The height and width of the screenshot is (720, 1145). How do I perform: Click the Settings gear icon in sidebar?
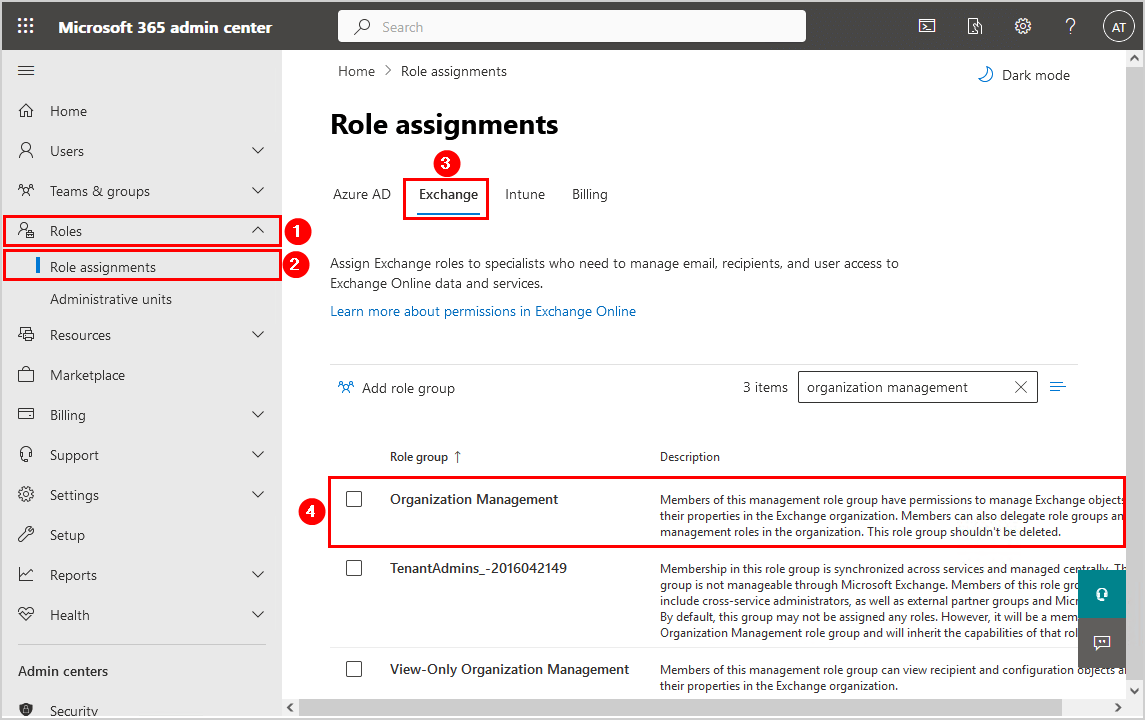[x=26, y=494]
